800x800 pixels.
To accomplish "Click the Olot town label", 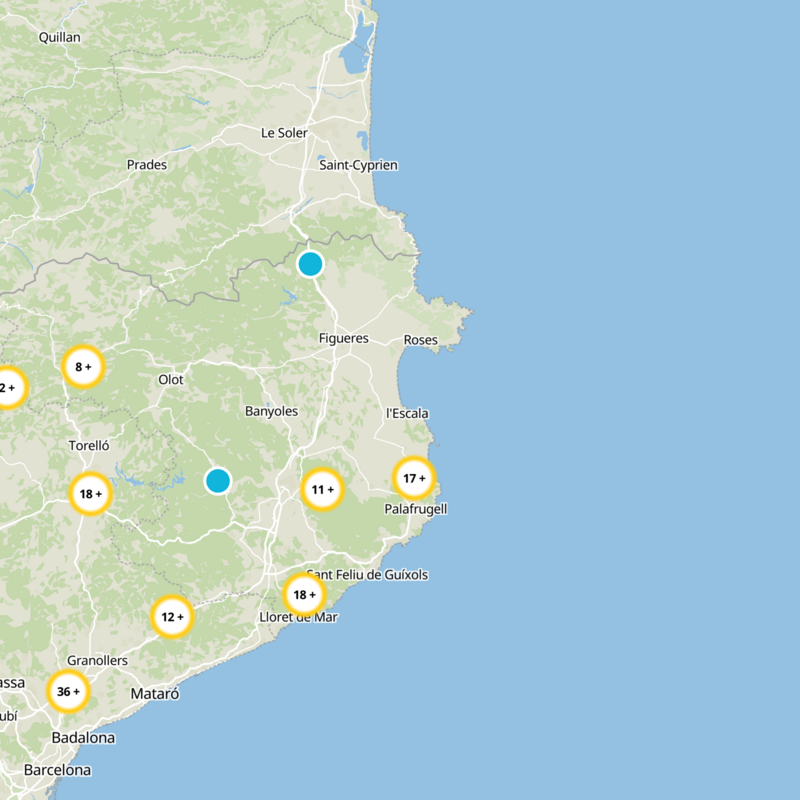I will 171,380.
